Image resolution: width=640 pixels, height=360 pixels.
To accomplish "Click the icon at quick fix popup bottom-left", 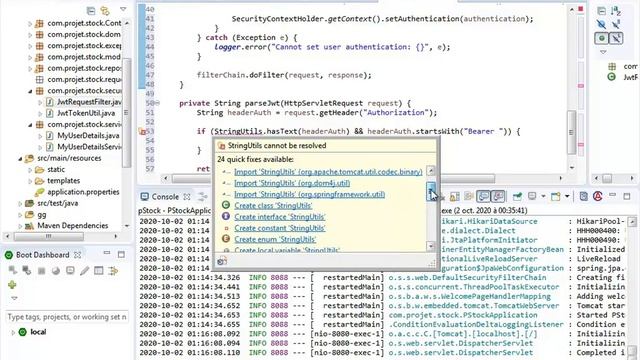I will tap(222, 261).
